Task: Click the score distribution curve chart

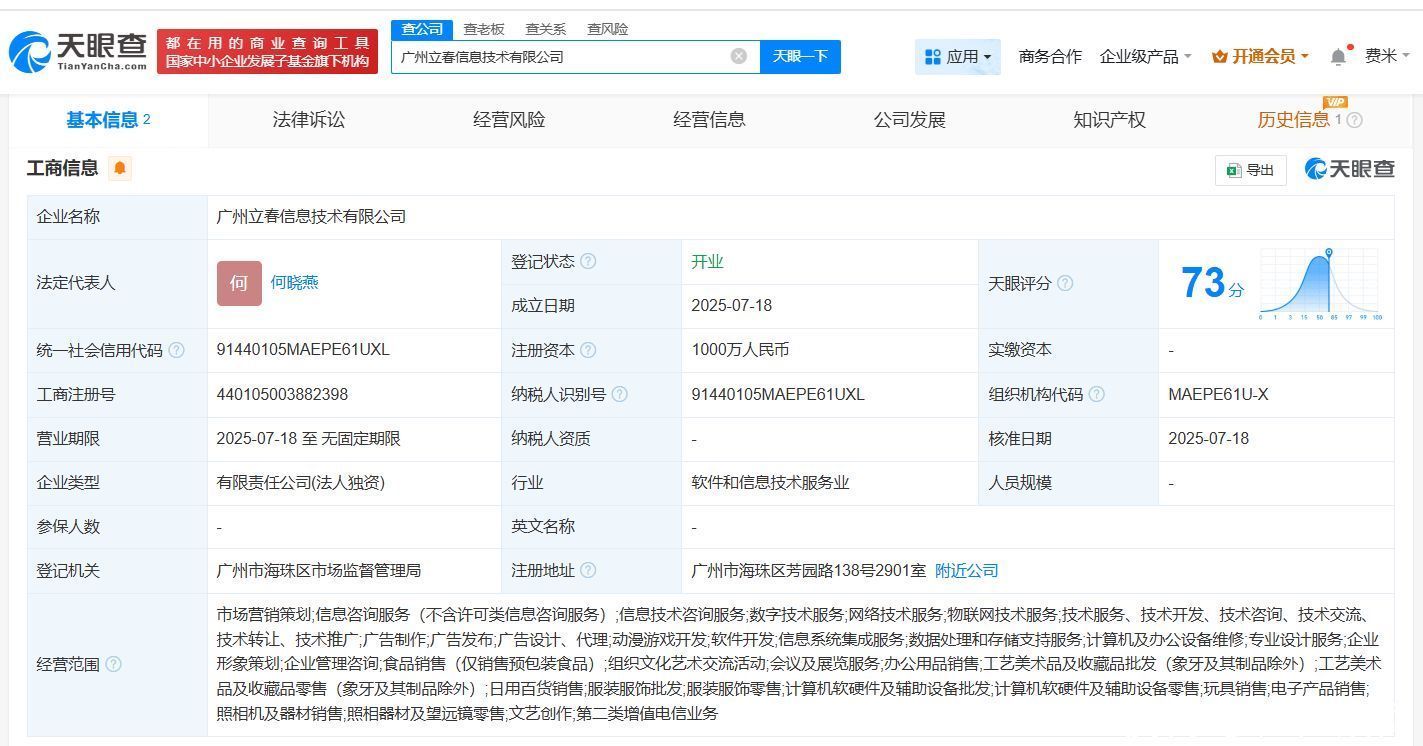Action: (x=1320, y=284)
